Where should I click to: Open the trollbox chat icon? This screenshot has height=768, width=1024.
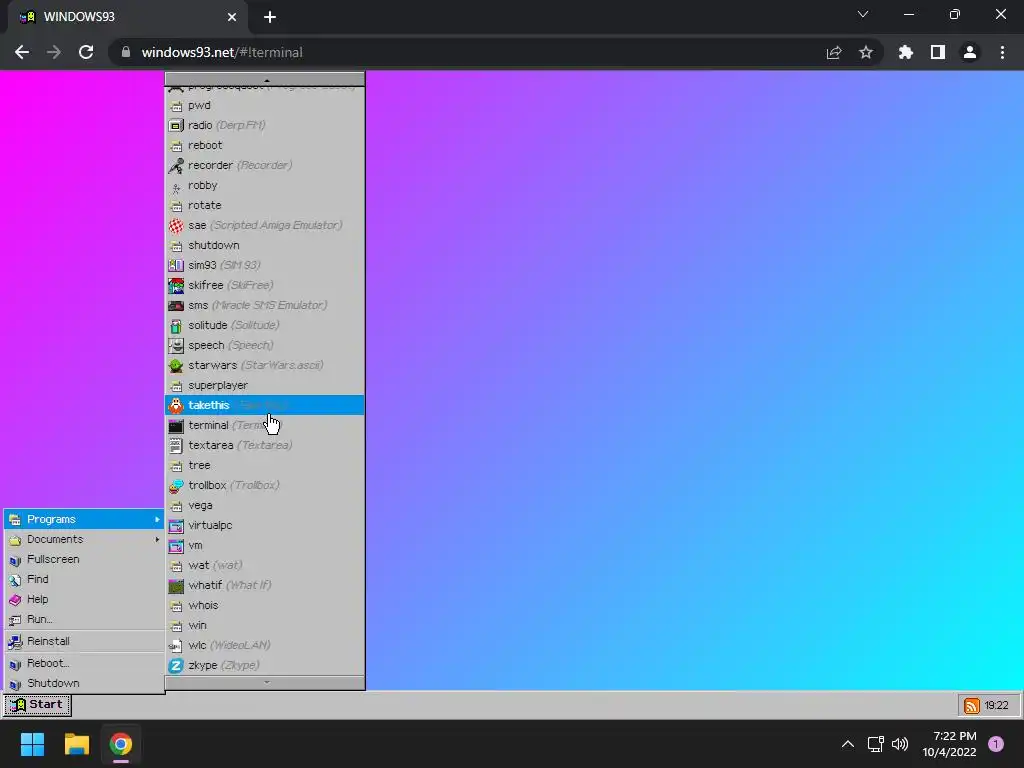click(176, 485)
